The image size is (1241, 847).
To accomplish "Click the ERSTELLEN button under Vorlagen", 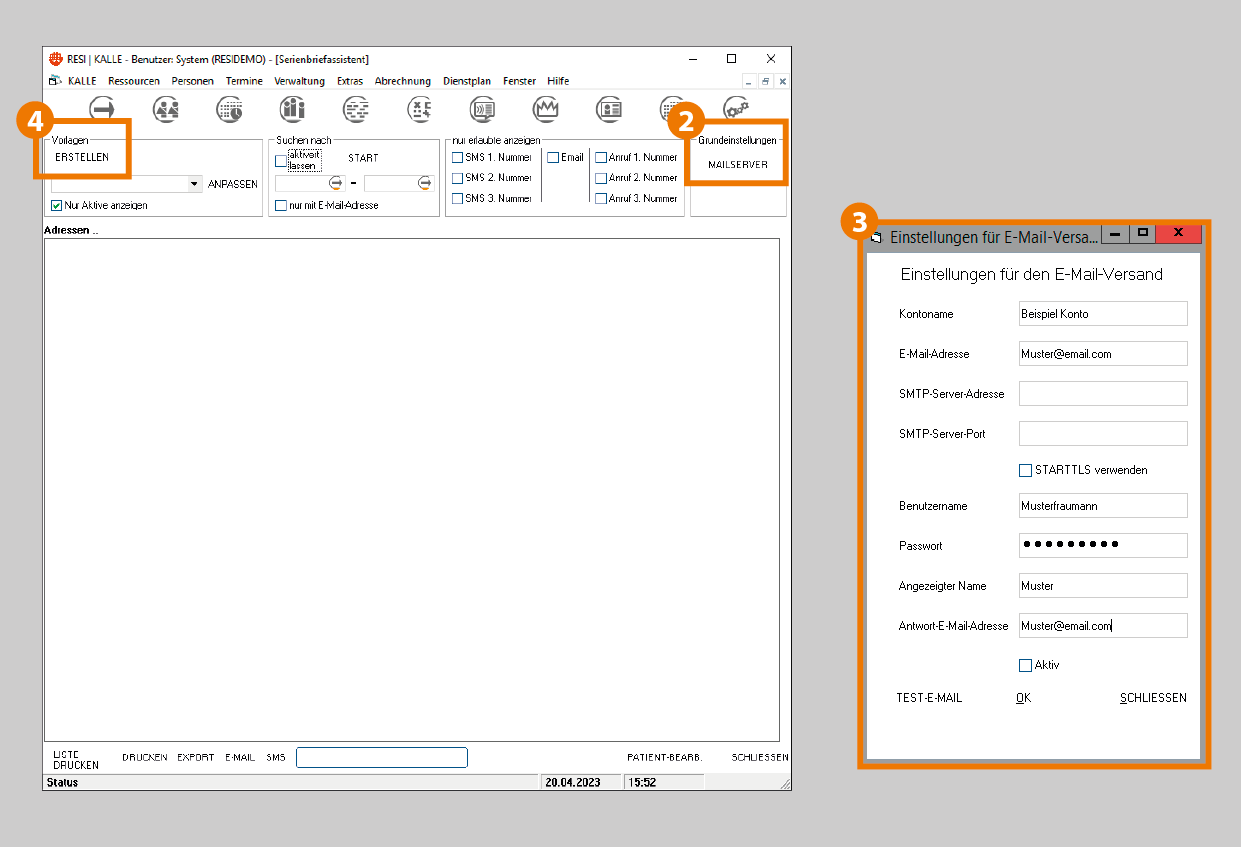I will tap(82, 157).
